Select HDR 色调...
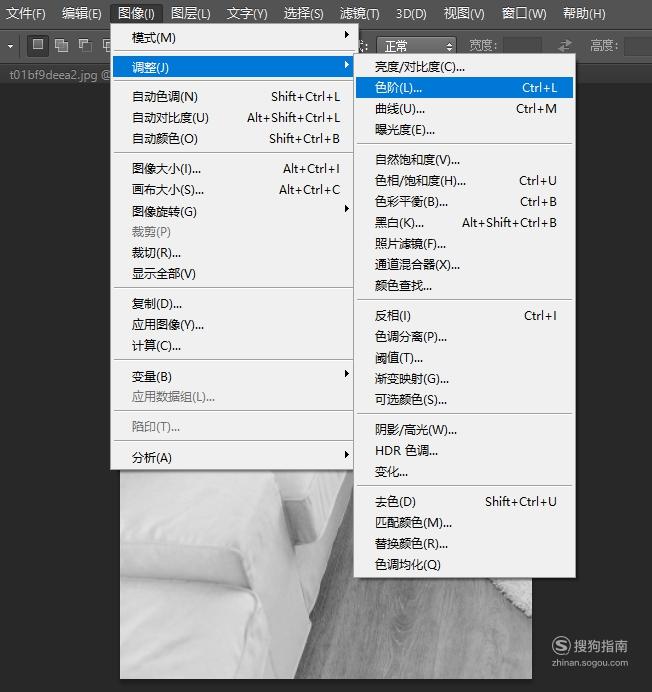The image size is (652, 692). click(x=464, y=451)
